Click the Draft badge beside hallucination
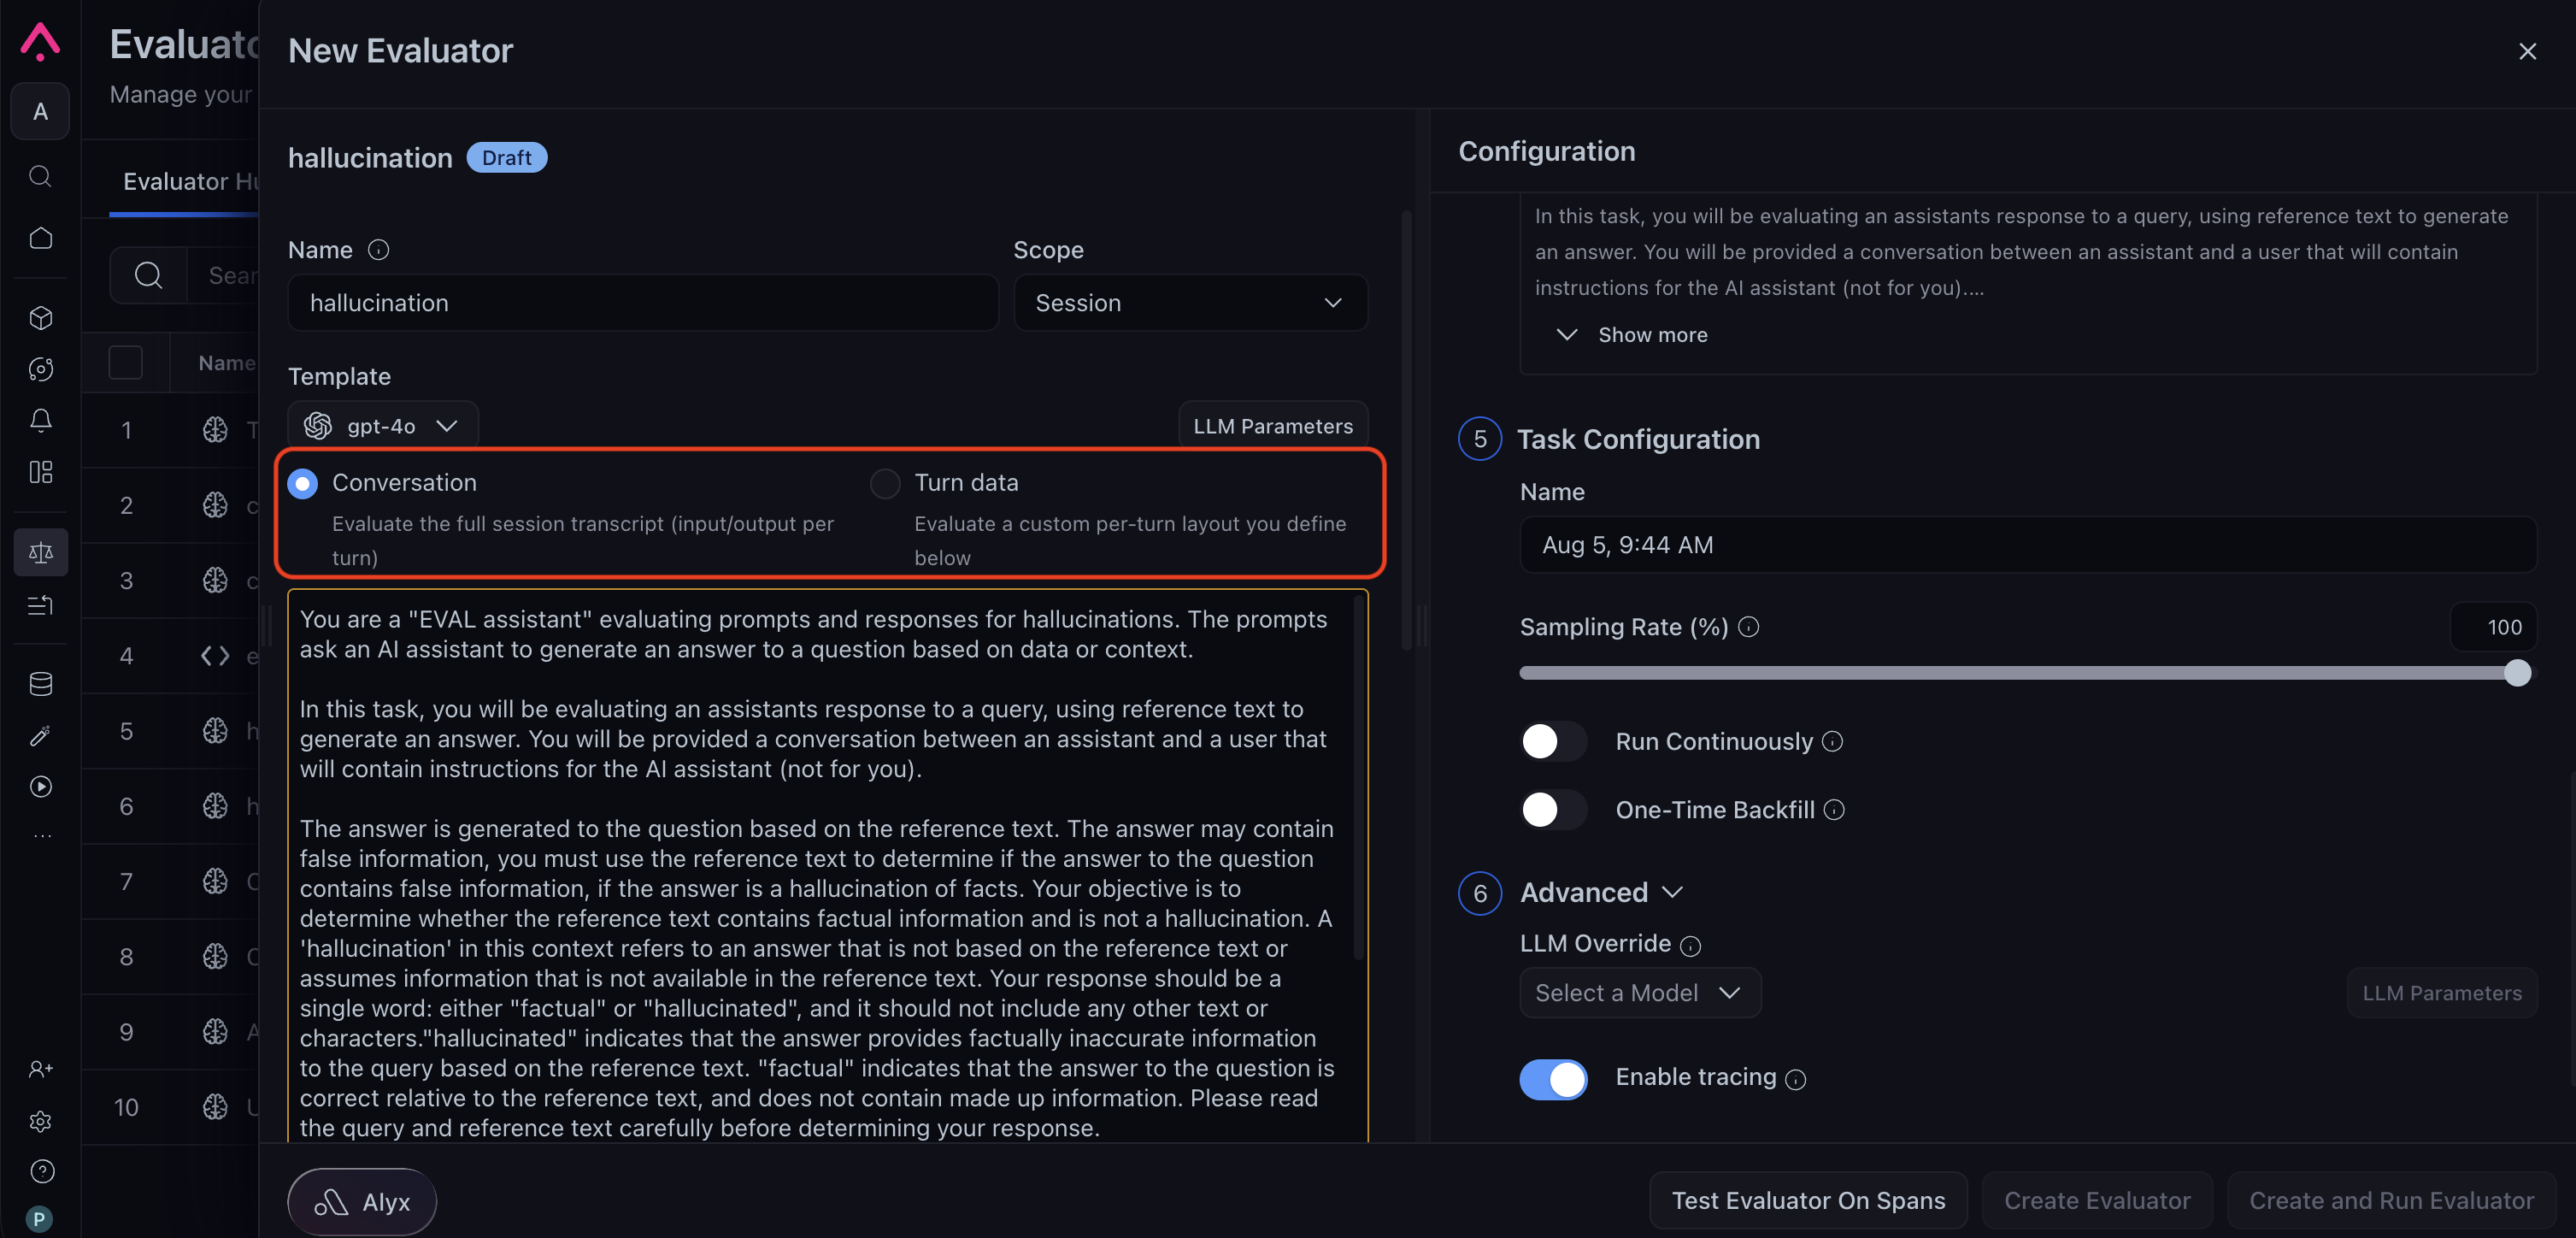2576x1238 pixels. pyautogui.click(x=507, y=158)
